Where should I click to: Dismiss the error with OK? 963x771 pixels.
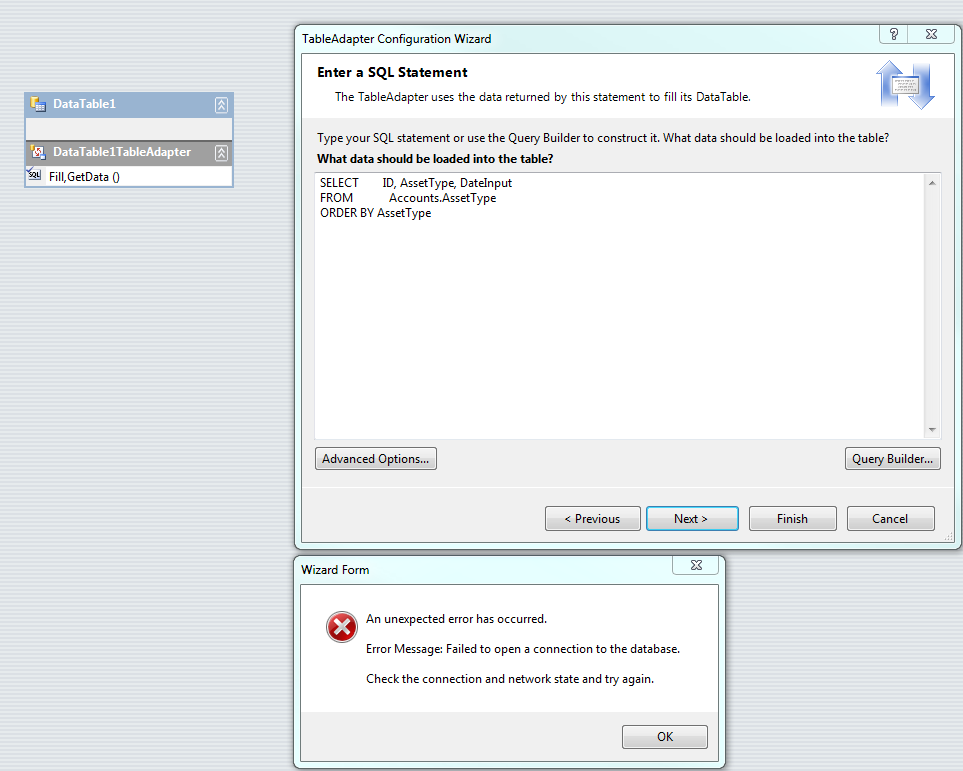(x=665, y=737)
